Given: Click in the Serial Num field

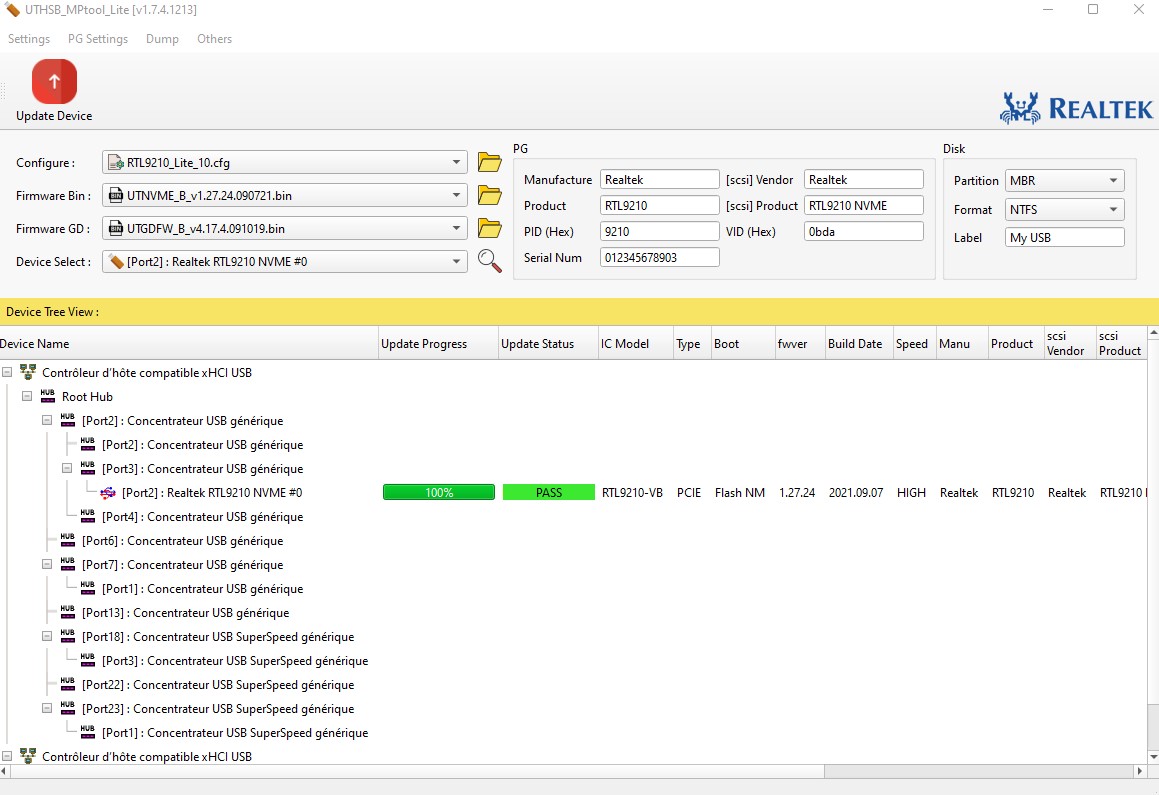Looking at the screenshot, I should tap(659, 257).
